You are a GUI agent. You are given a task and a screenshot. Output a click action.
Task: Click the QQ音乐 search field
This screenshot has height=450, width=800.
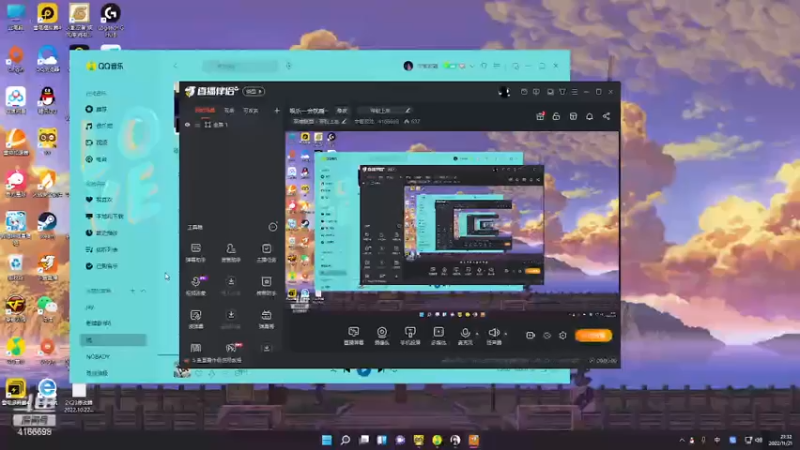point(240,66)
